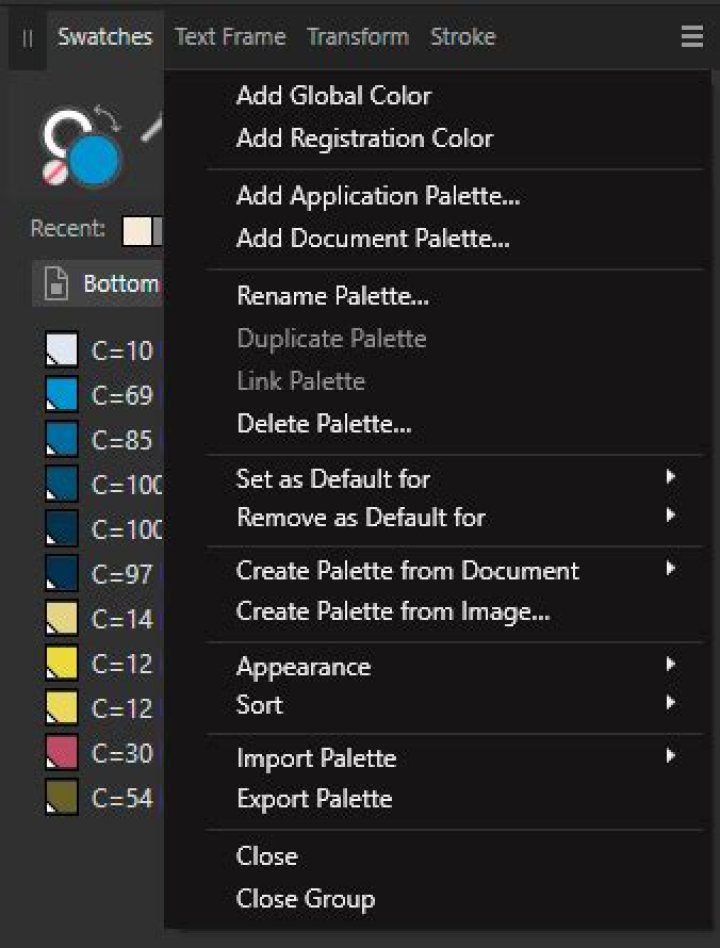This screenshot has width=720, height=948.
Task: Switch to the Text Frame tab
Action: (230, 37)
